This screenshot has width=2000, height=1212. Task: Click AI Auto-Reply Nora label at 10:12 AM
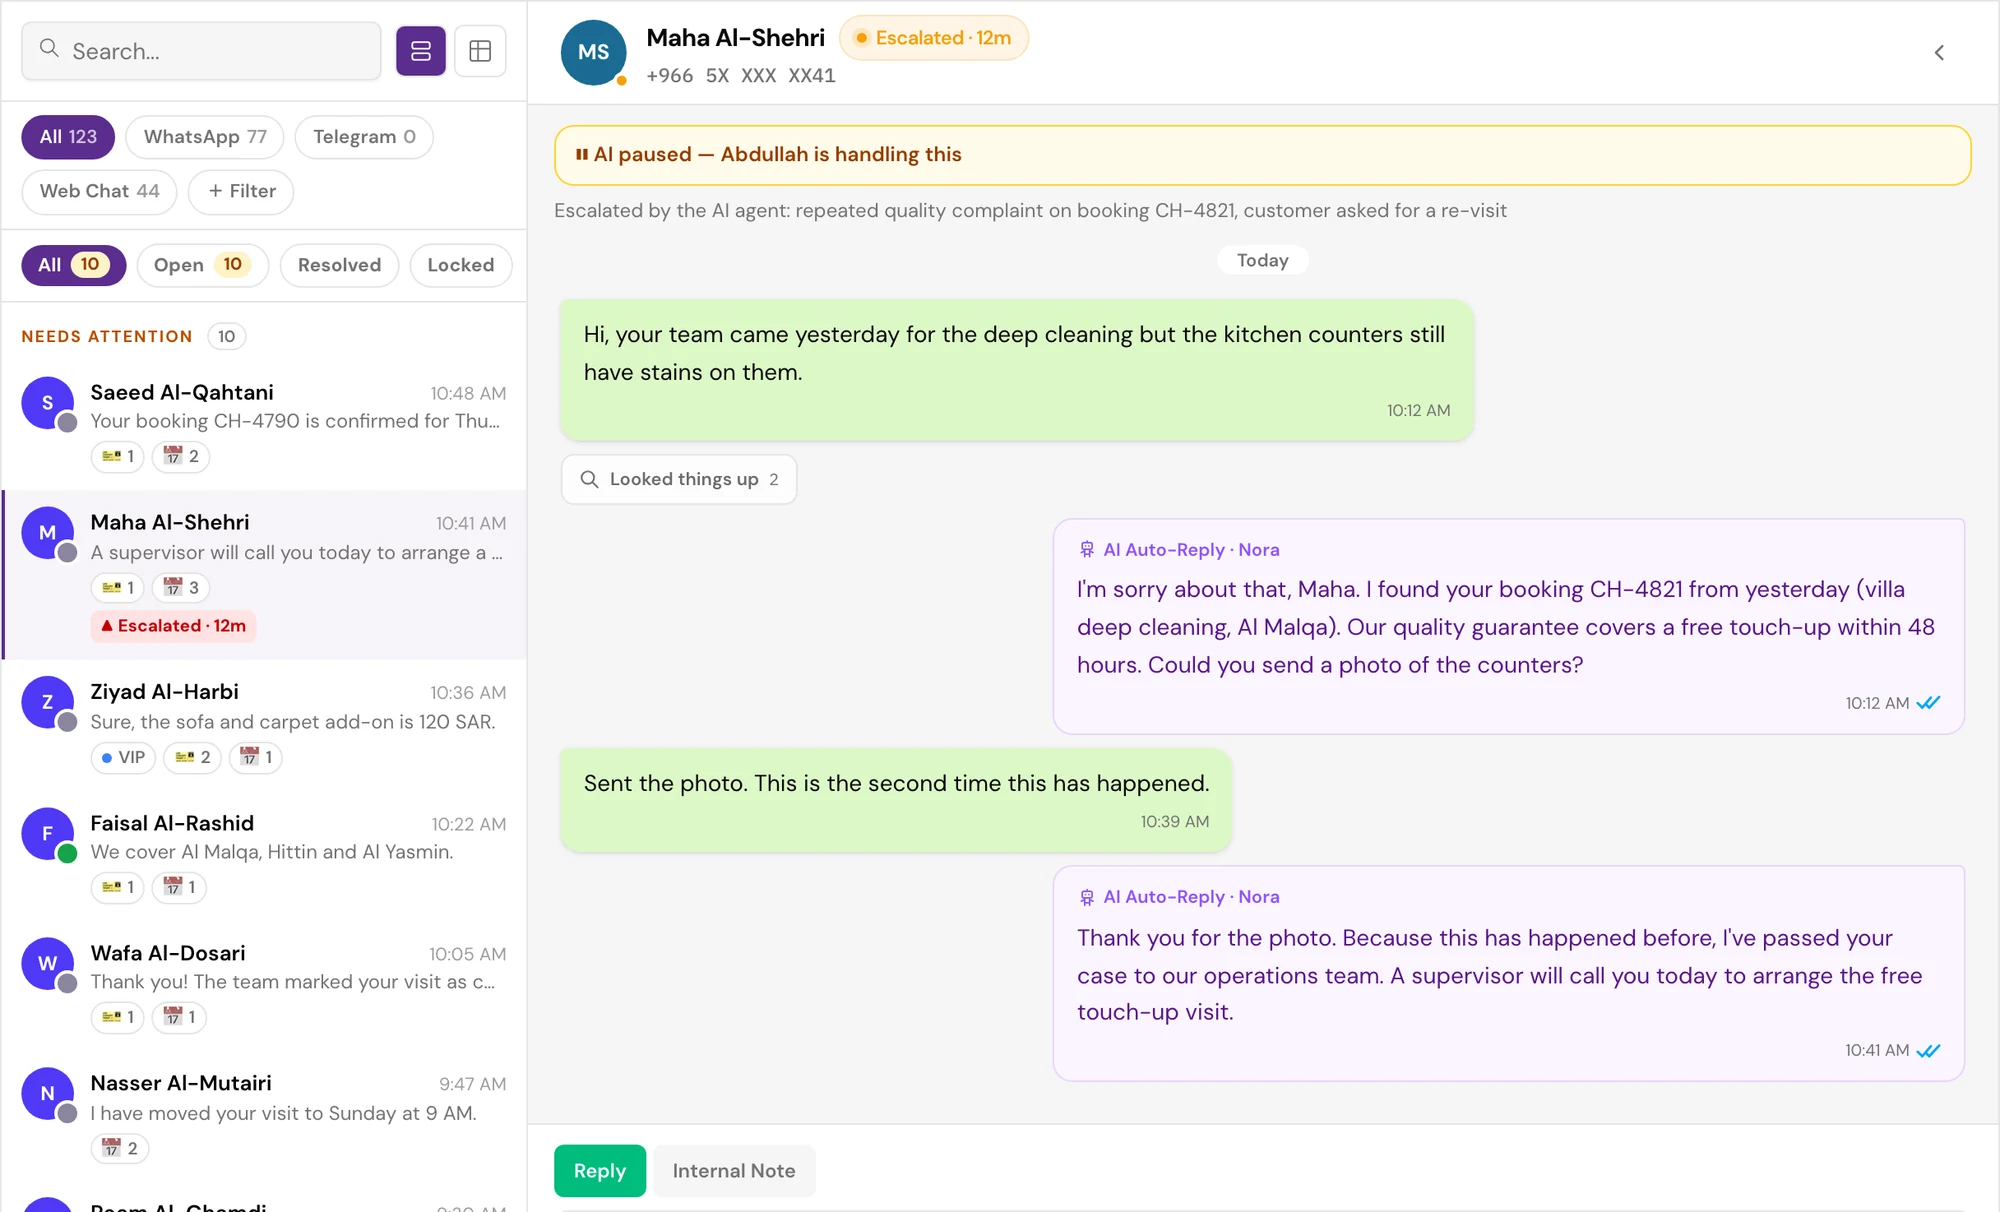[1180, 549]
